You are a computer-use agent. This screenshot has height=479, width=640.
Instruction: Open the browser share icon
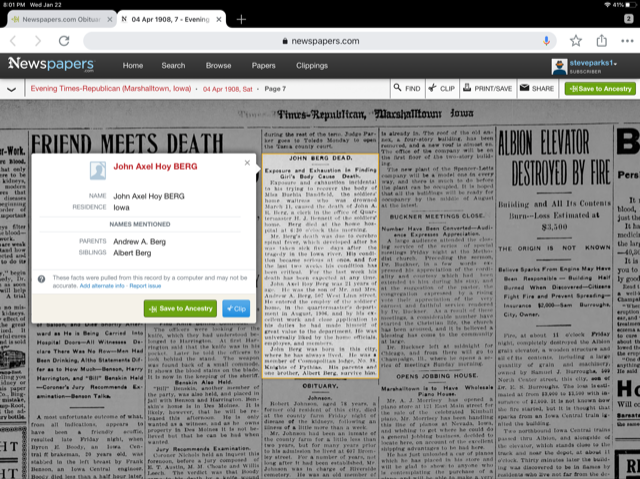pos(602,41)
